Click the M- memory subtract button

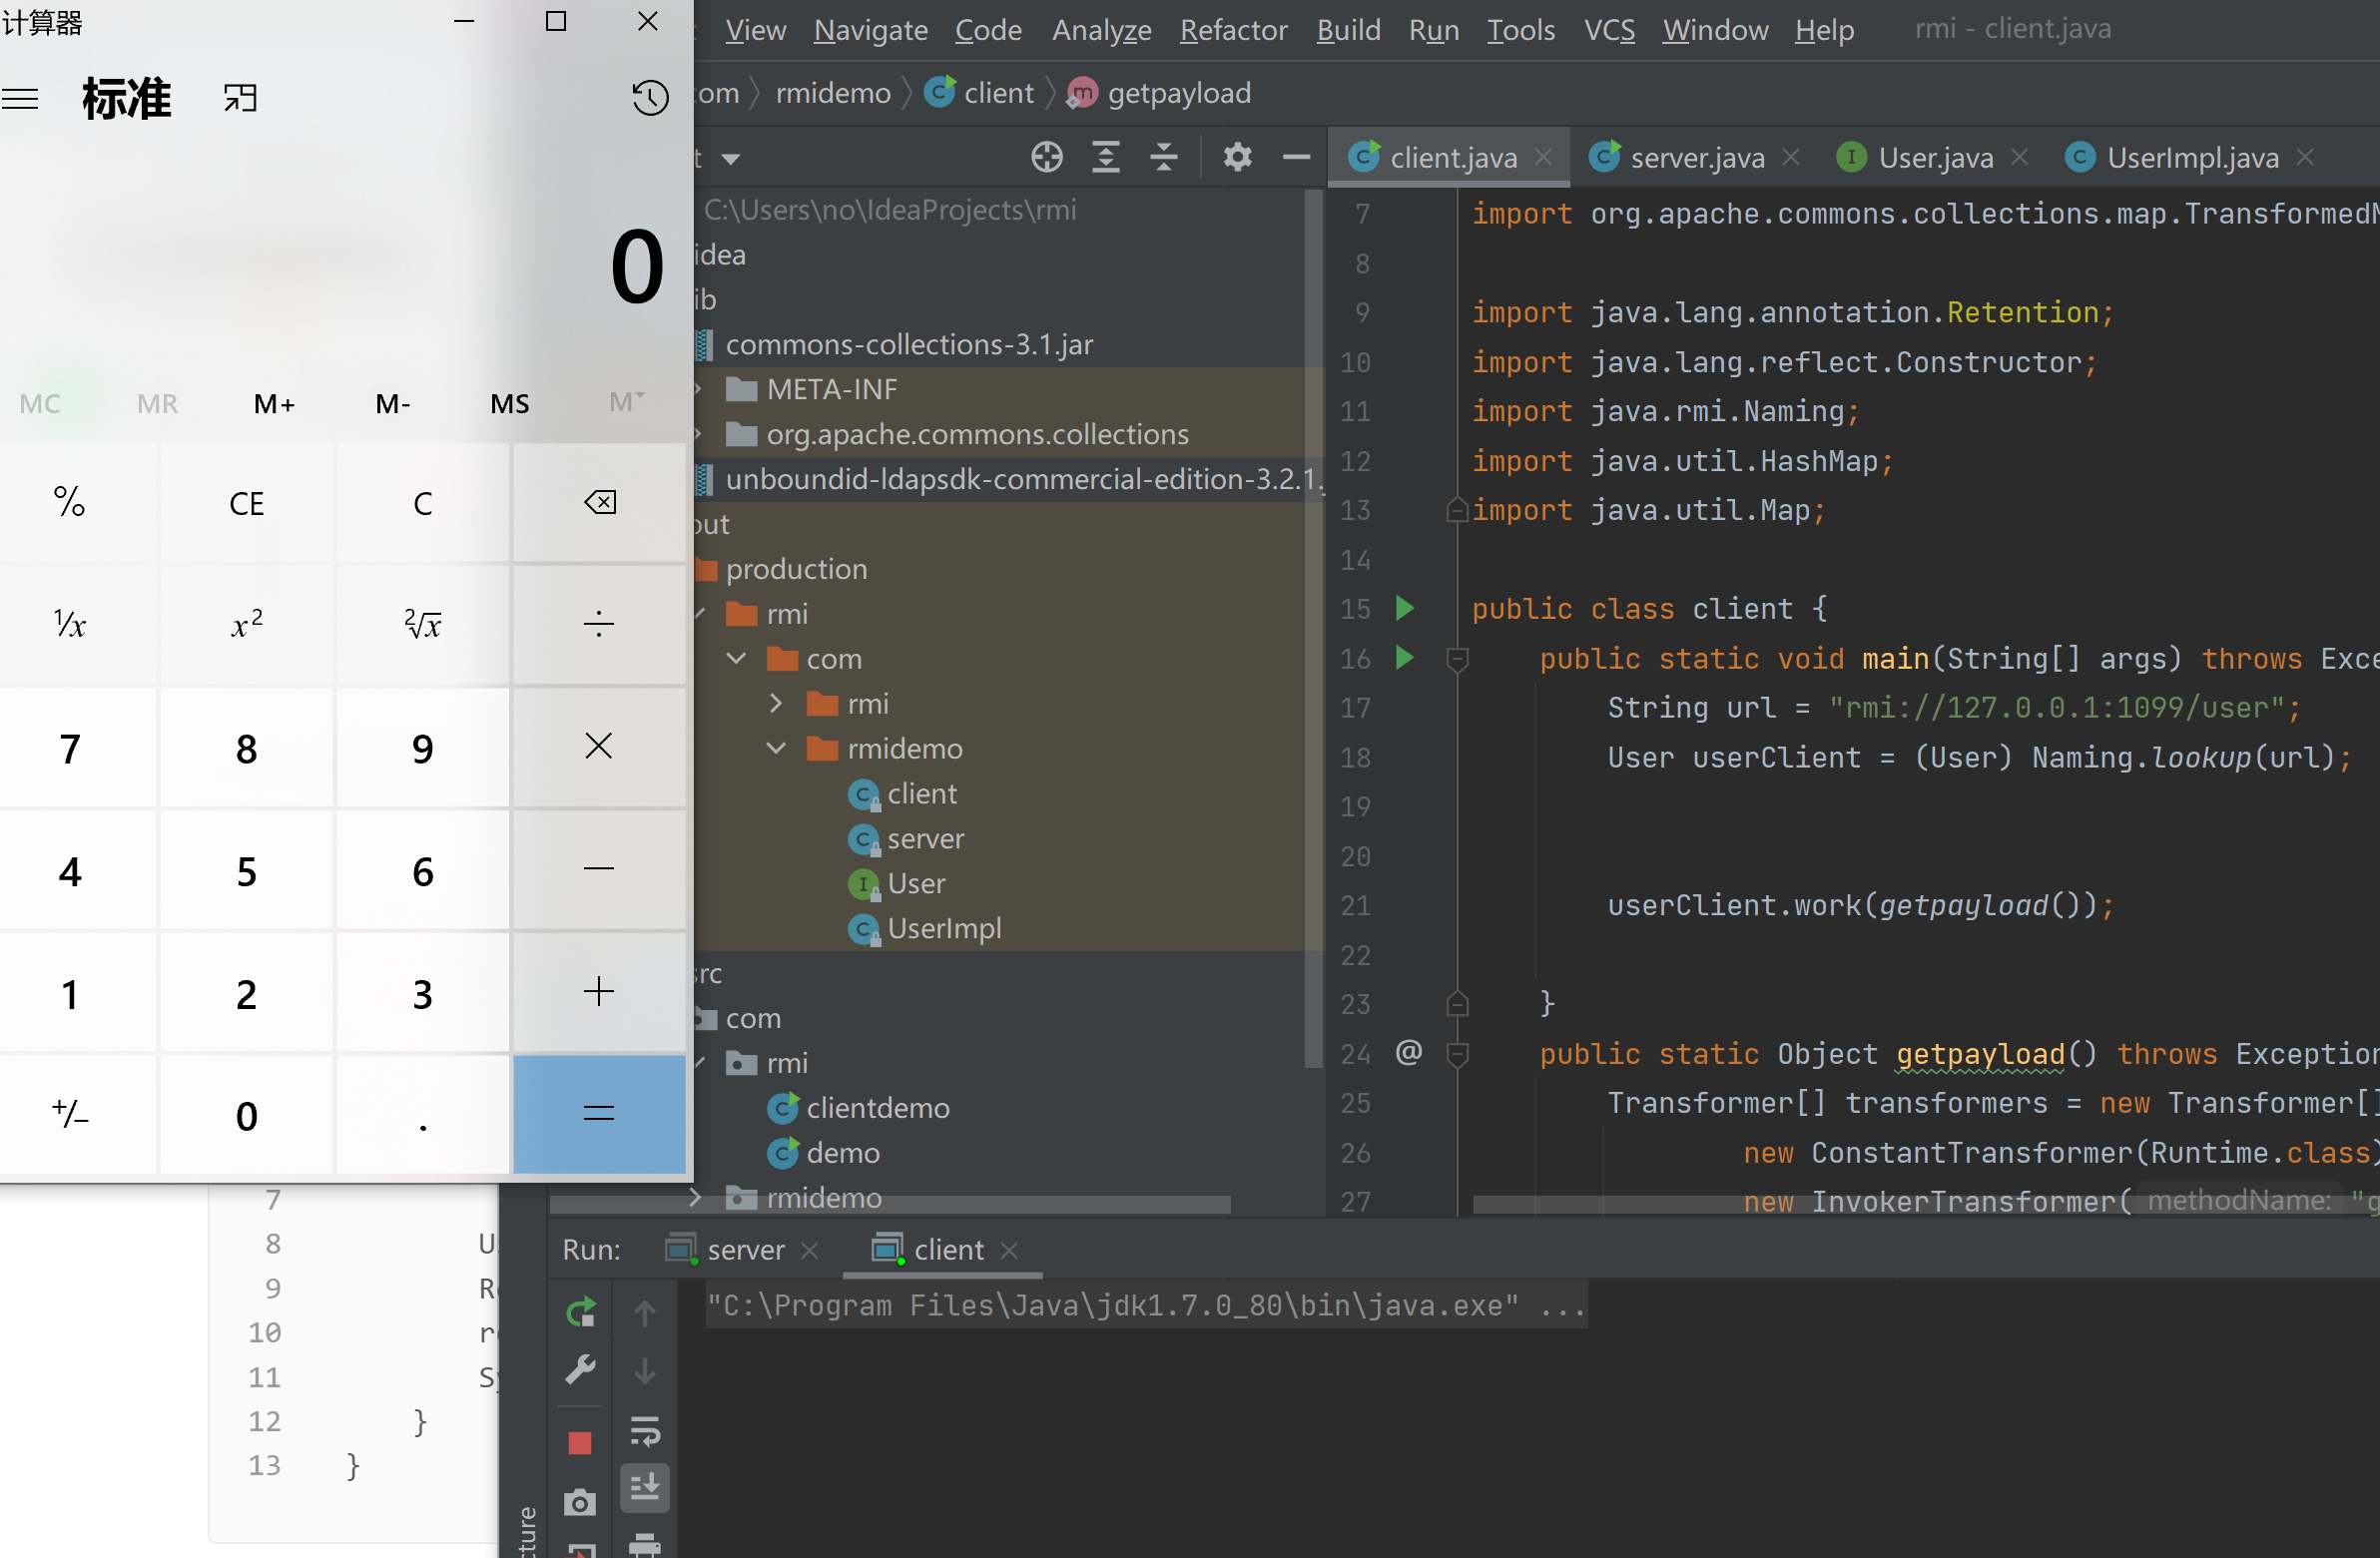coord(393,404)
